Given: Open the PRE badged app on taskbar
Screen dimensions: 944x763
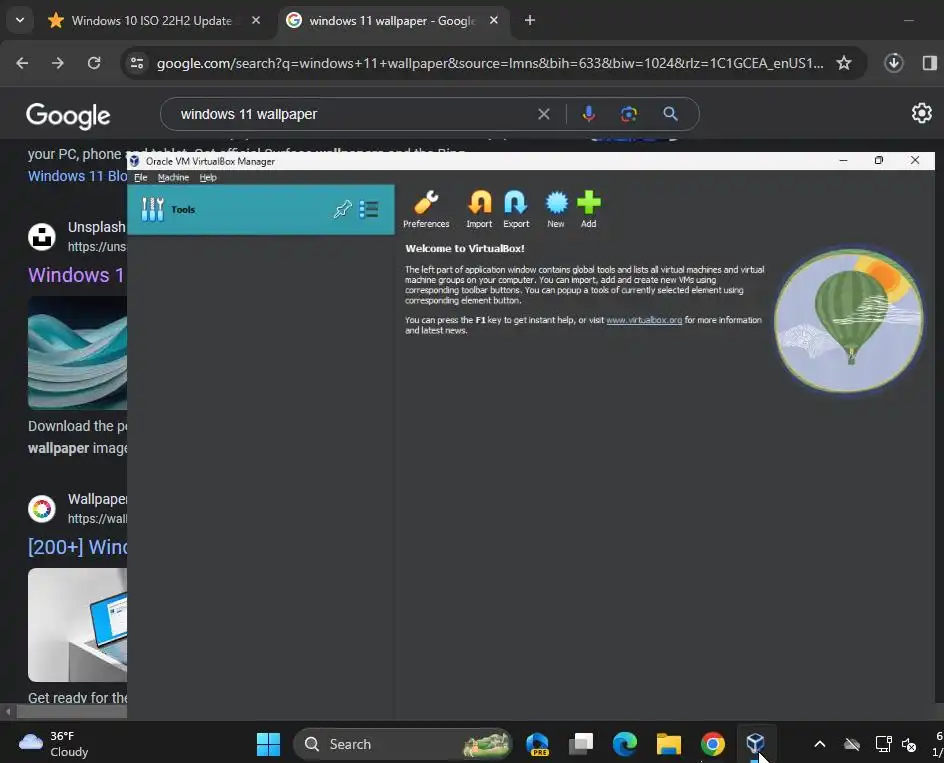Looking at the screenshot, I should click(538, 744).
